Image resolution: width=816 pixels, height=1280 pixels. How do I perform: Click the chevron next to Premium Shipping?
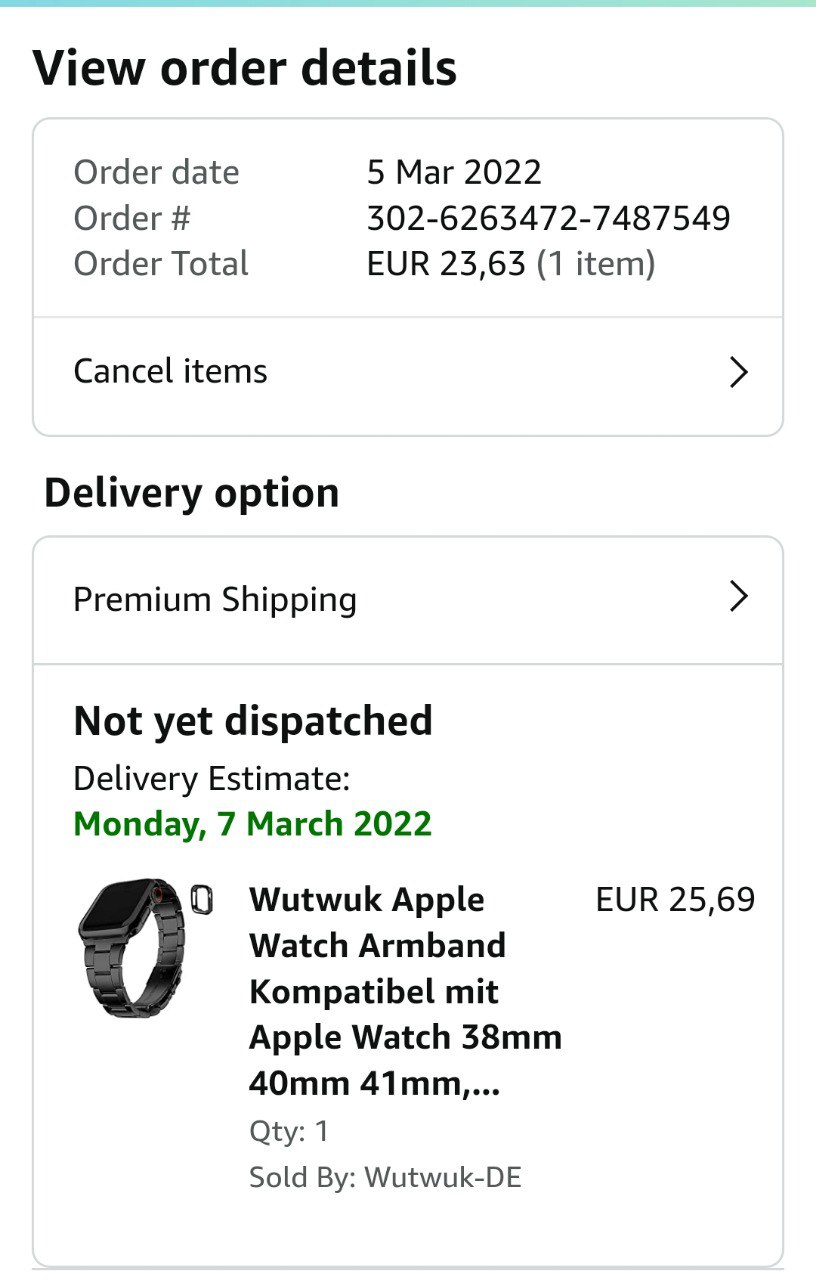[x=738, y=597]
